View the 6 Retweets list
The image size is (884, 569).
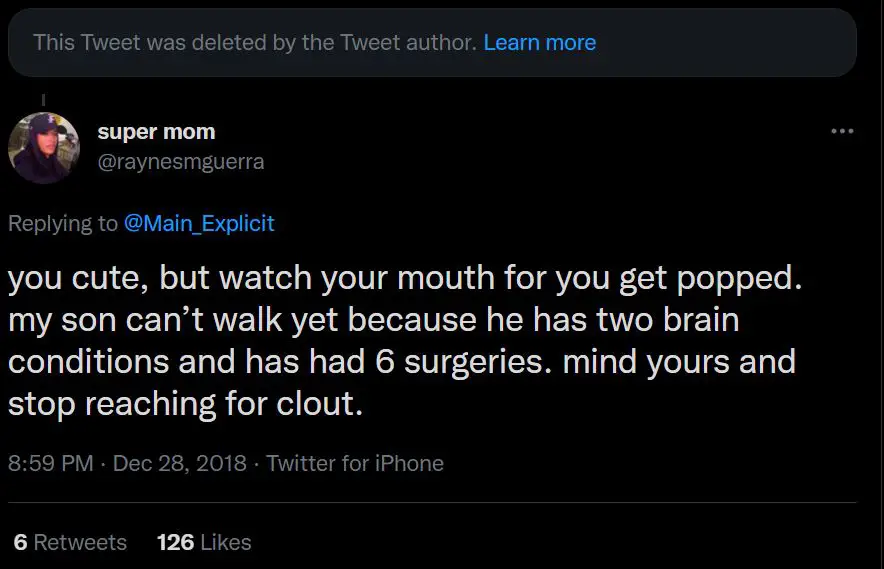[x=70, y=542]
